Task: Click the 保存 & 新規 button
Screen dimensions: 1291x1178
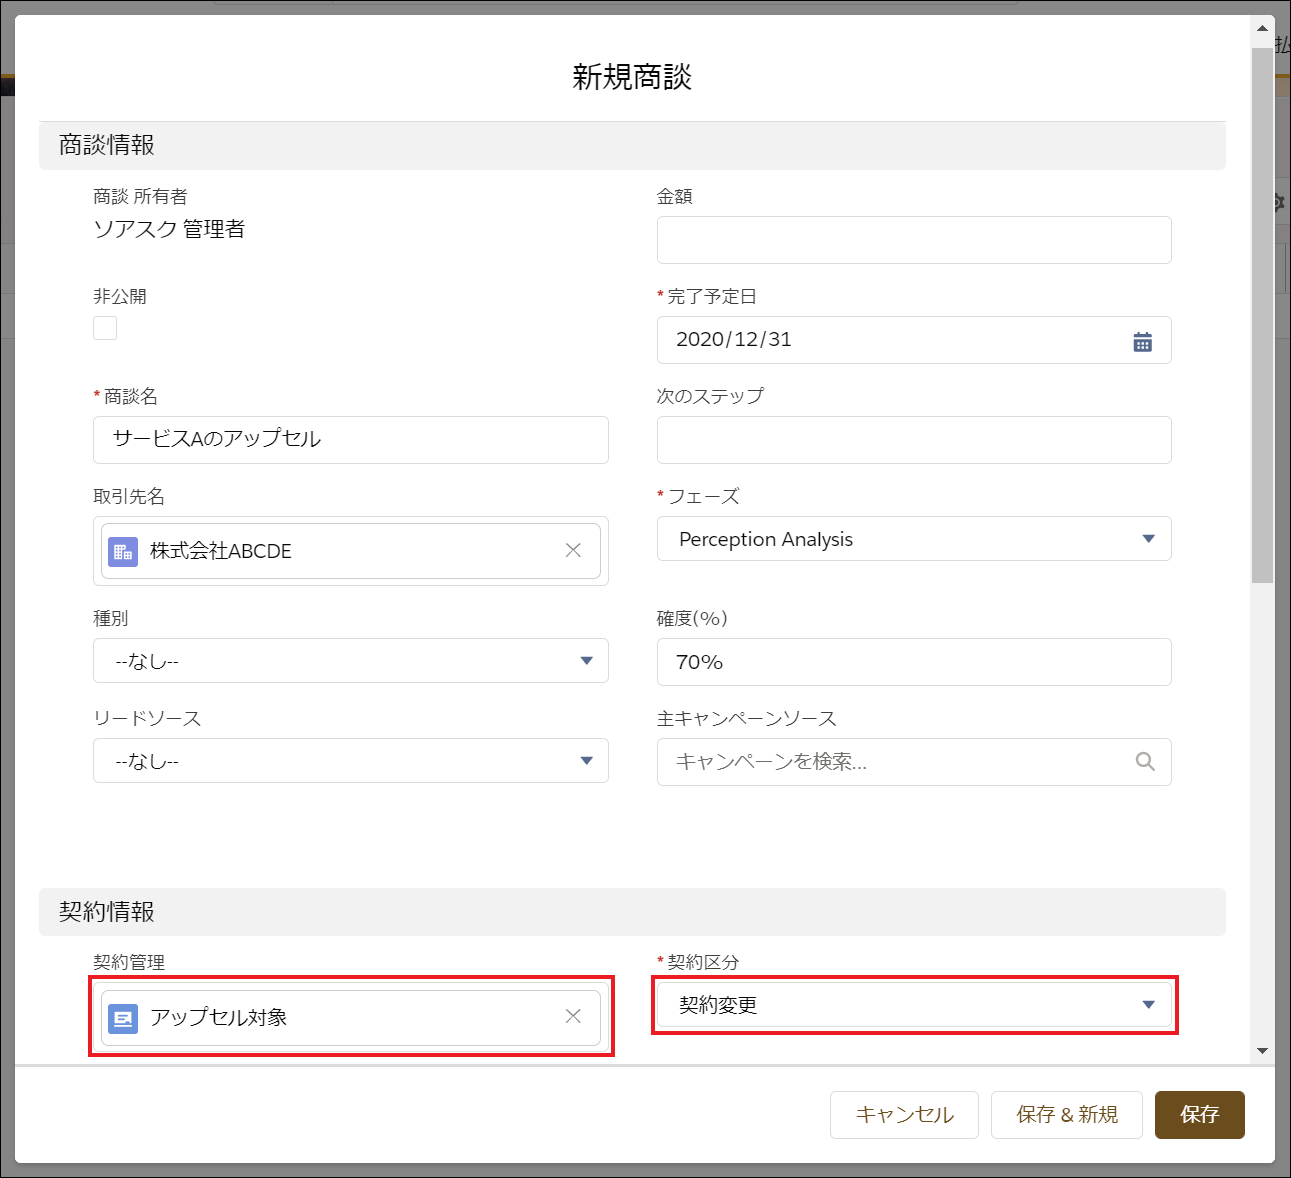Action: point(1066,1114)
